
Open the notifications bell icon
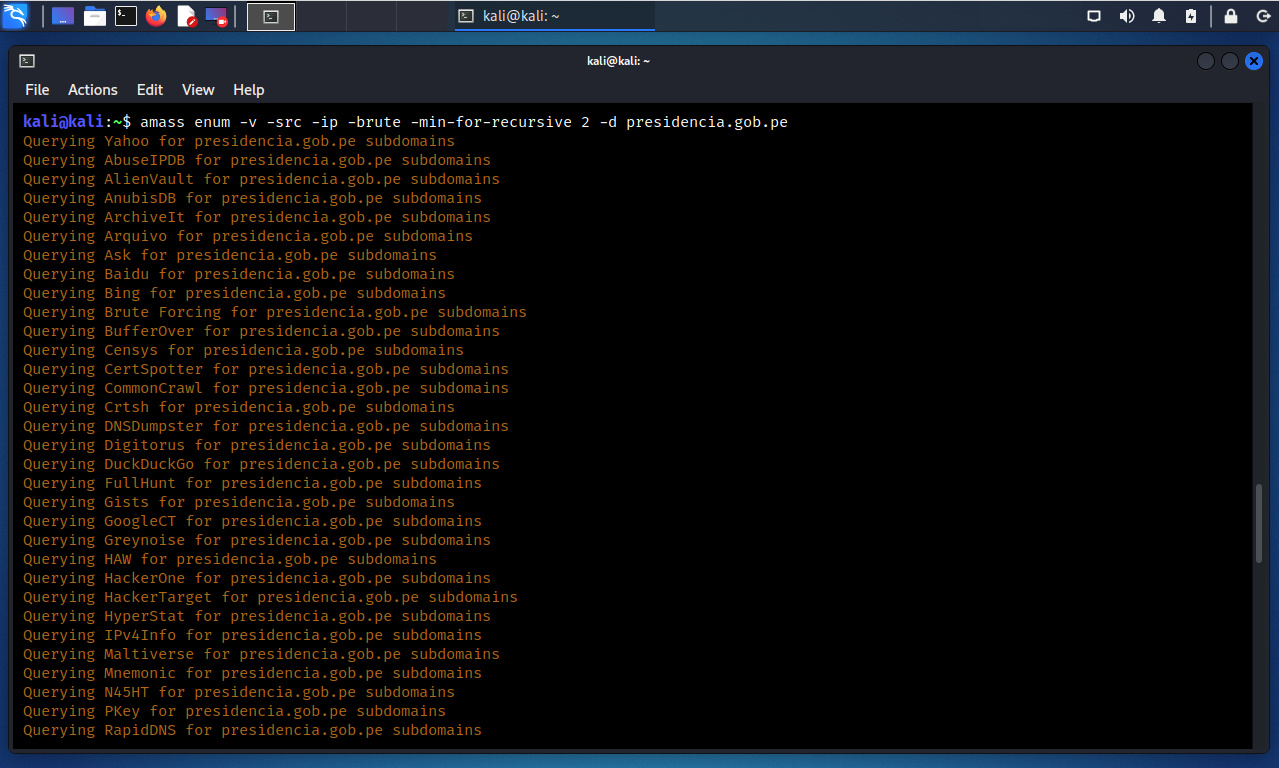(x=1159, y=16)
